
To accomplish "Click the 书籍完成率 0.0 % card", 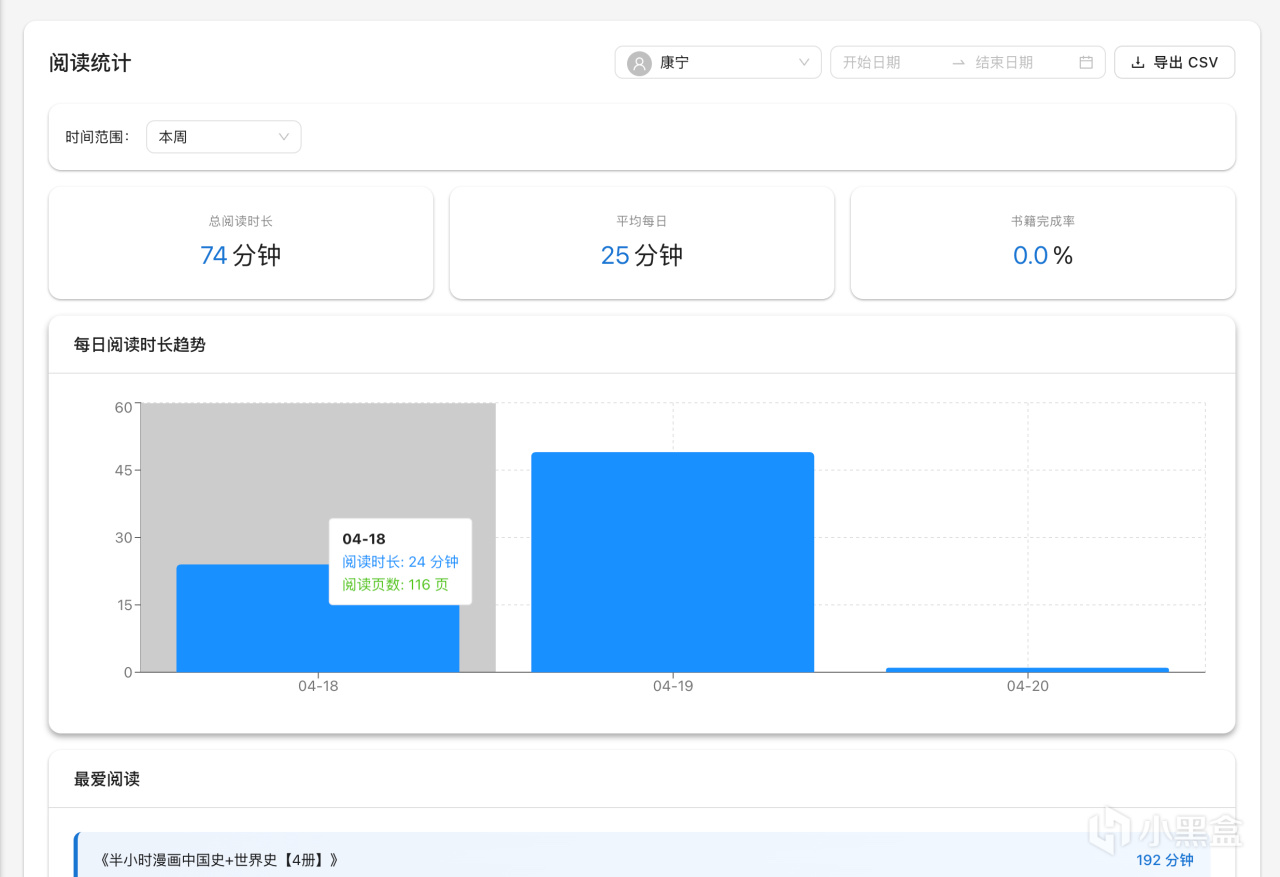I will point(1043,243).
